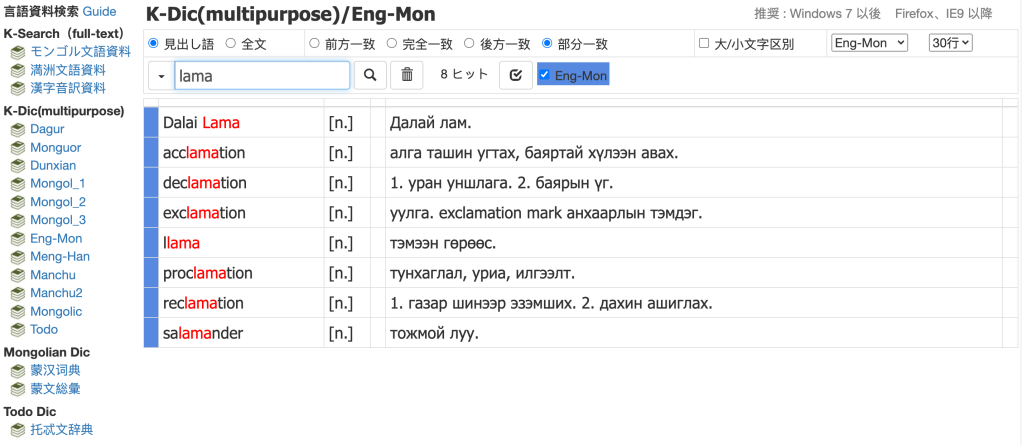The height and width of the screenshot is (445, 1022).
Task: Expand the search history dropdown arrow
Action: click(162, 75)
